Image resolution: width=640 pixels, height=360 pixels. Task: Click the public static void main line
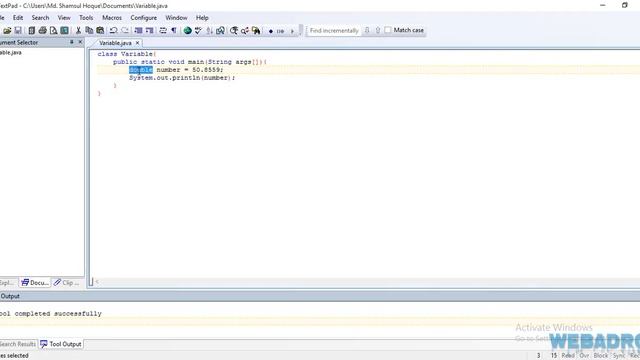[x=190, y=62]
